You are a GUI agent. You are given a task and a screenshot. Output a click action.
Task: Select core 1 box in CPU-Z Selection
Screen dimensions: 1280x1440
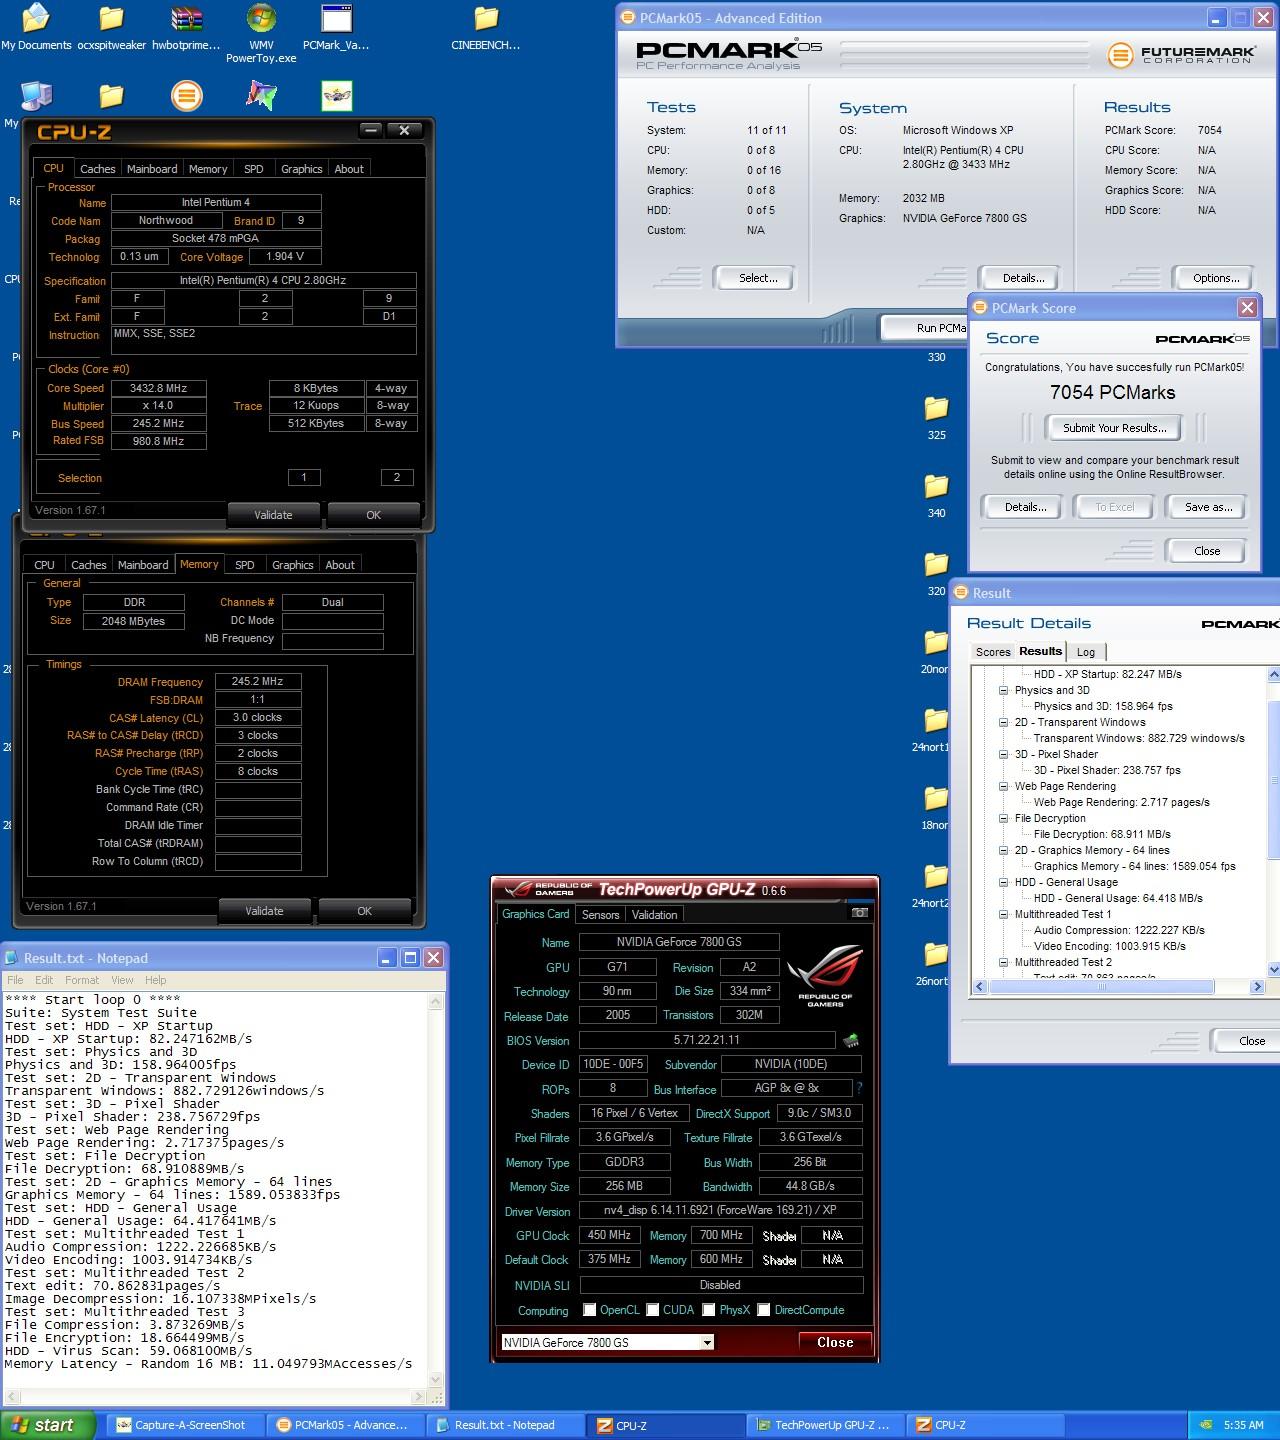point(304,477)
